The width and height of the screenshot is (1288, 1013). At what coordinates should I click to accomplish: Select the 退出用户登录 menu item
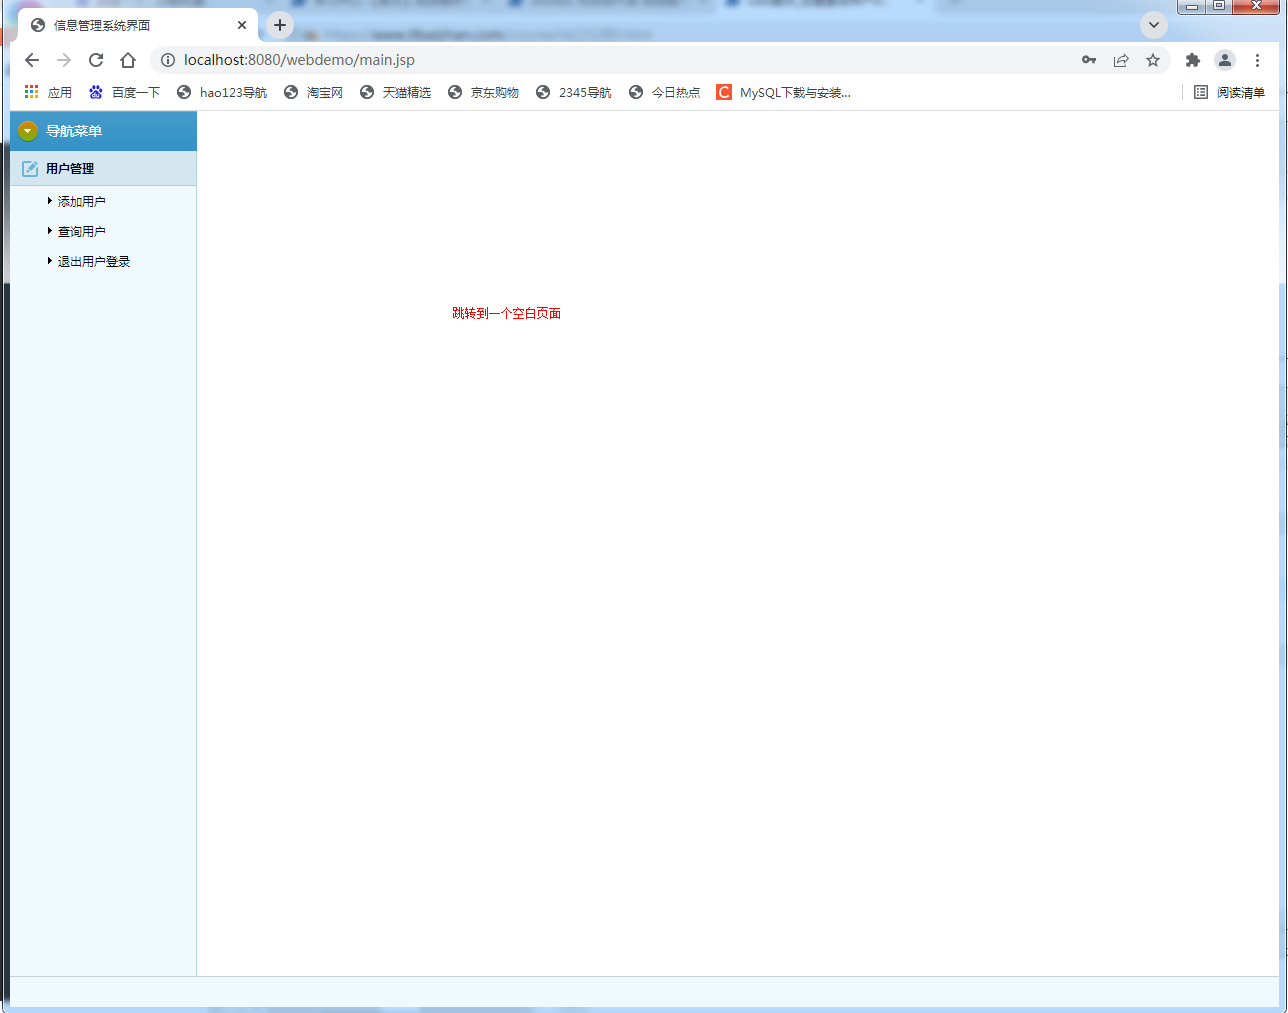(94, 261)
